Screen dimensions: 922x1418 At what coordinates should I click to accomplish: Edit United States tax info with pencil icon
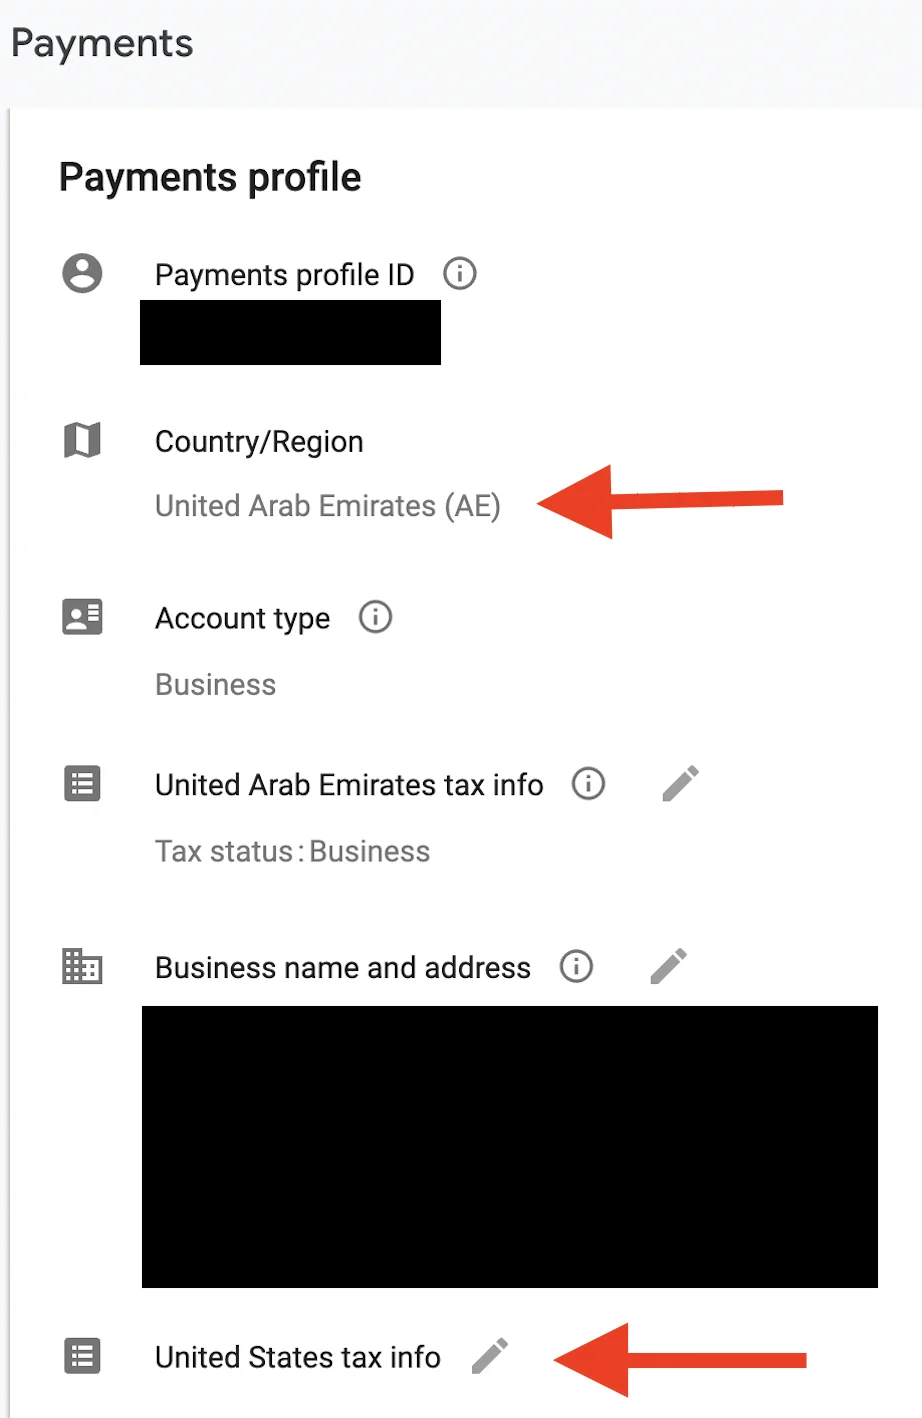pyautogui.click(x=490, y=1356)
